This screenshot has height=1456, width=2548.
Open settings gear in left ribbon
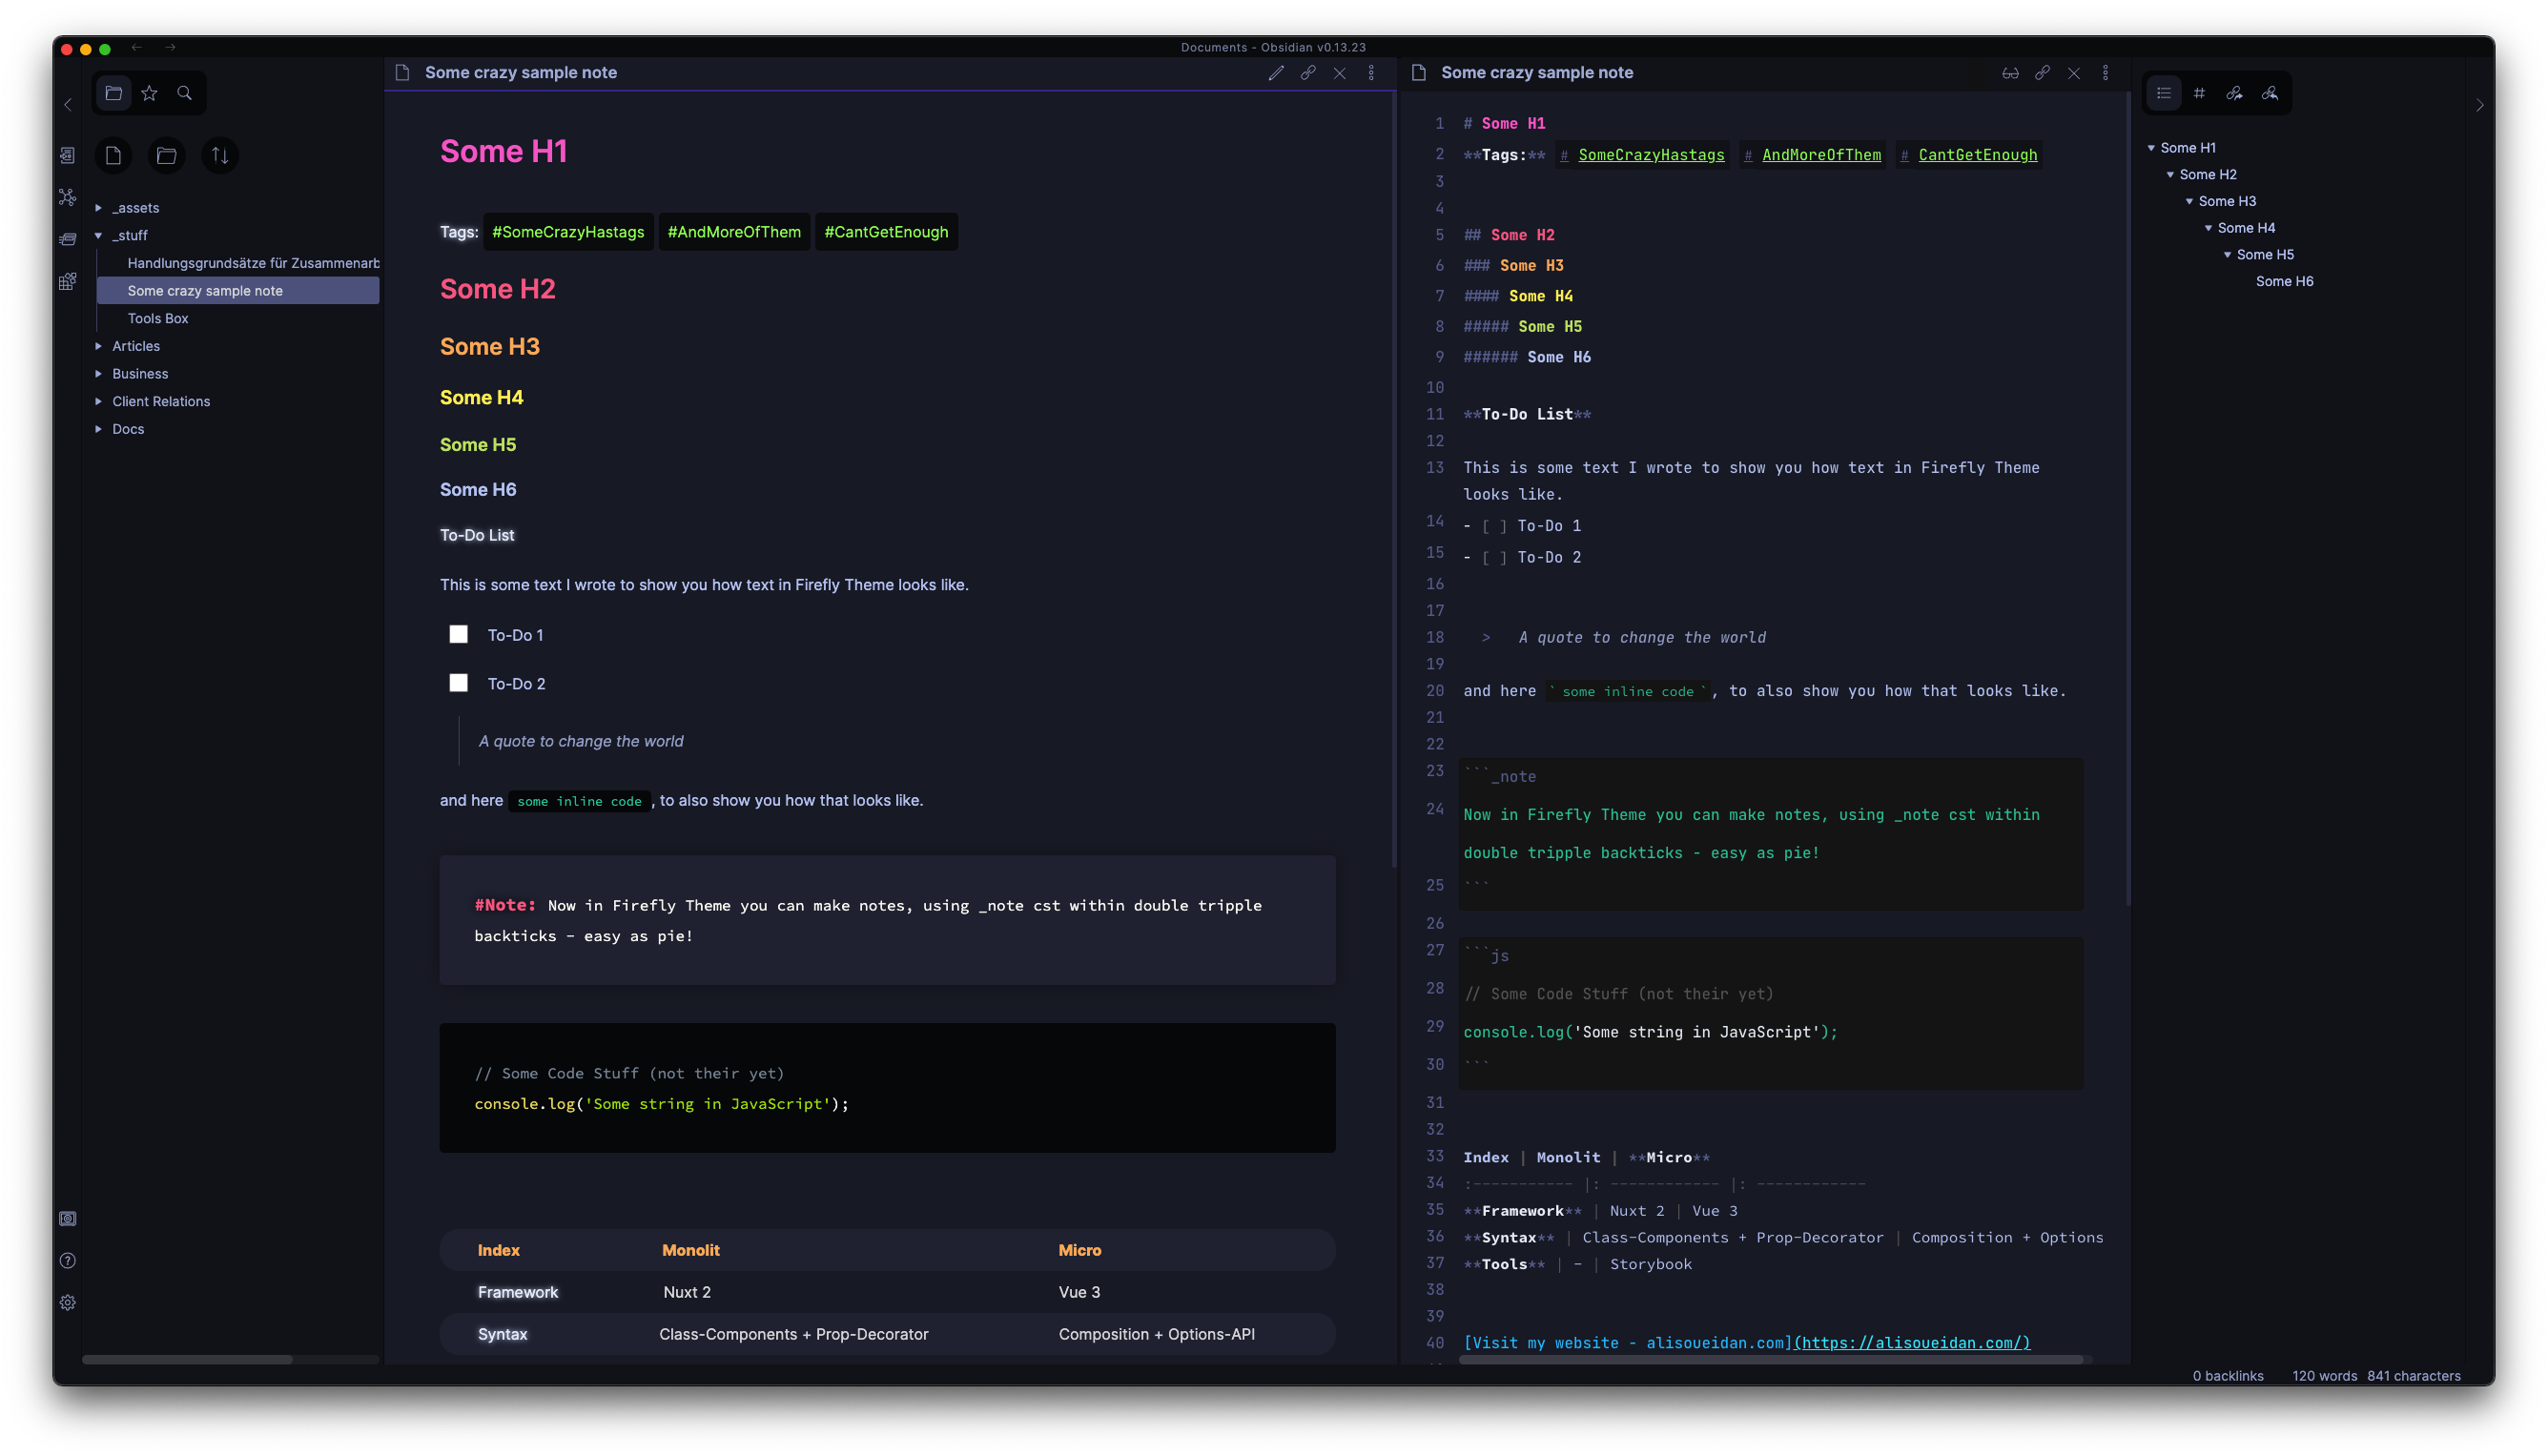(x=67, y=1302)
